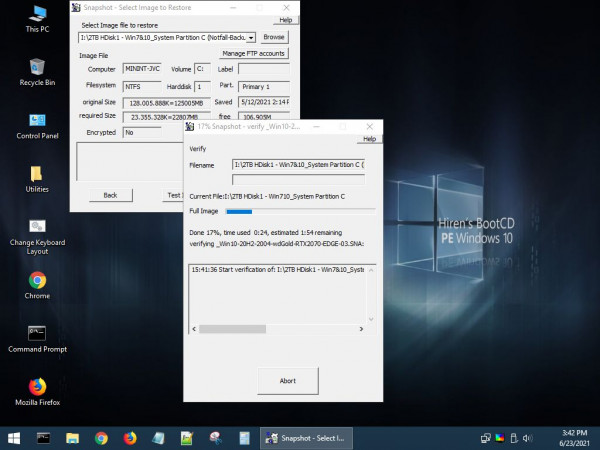Open the volume tray icon
The height and width of the screenshot is (450, 600).
click(x=528, y=438)
